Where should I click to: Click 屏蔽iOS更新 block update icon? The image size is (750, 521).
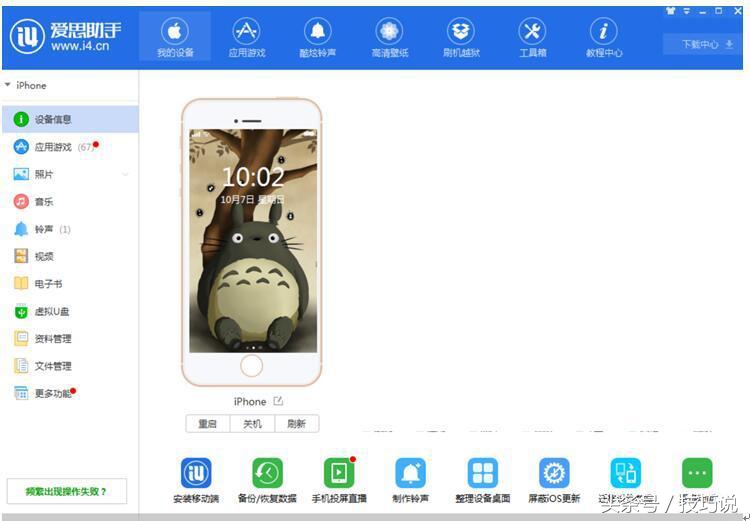[x=554, y=472]
